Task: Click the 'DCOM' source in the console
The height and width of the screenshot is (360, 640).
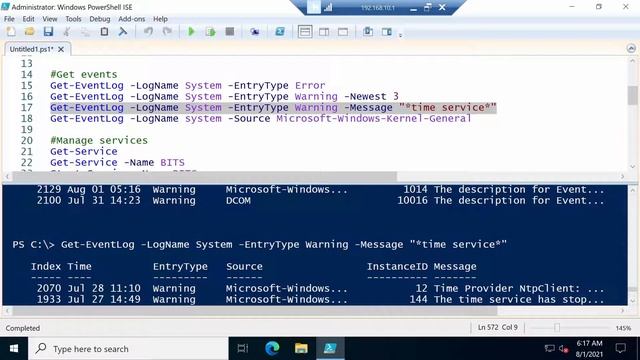Action: pyautogui.click(x=238, y=200)
